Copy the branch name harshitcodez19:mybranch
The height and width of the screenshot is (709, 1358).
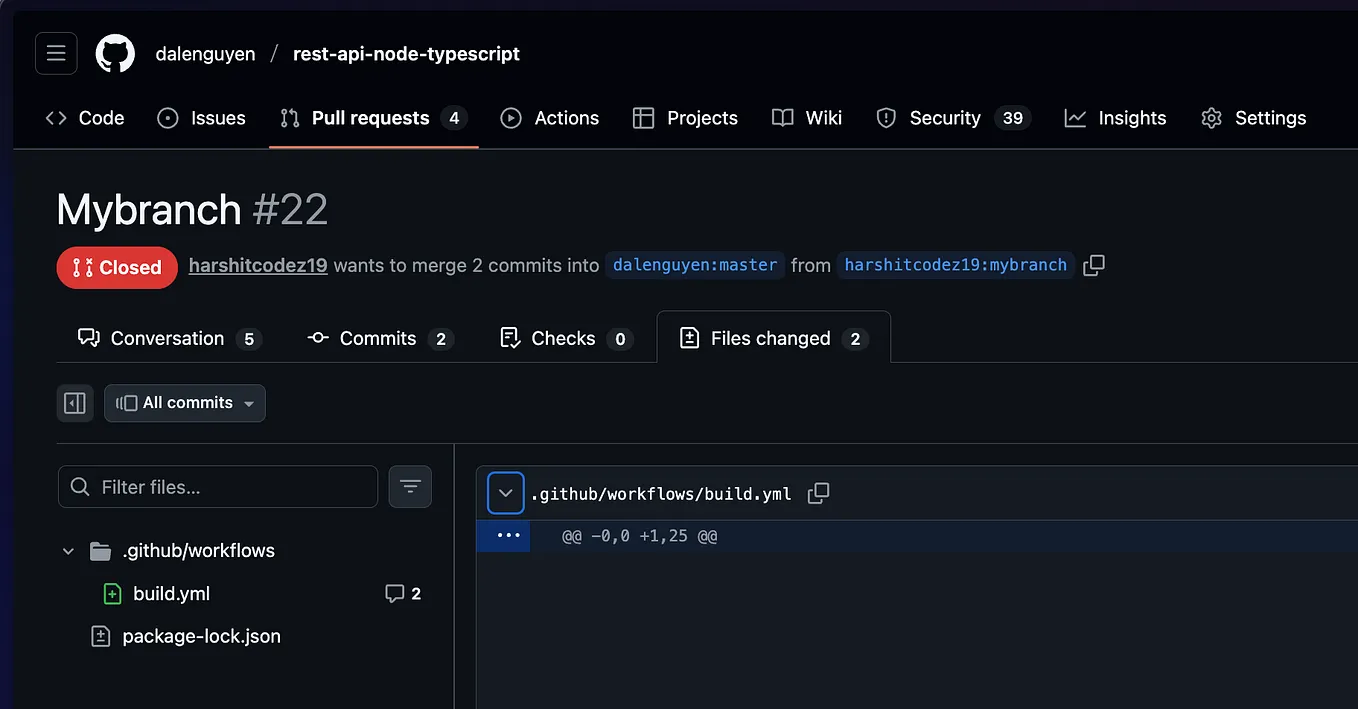(x=1093, y=265)
